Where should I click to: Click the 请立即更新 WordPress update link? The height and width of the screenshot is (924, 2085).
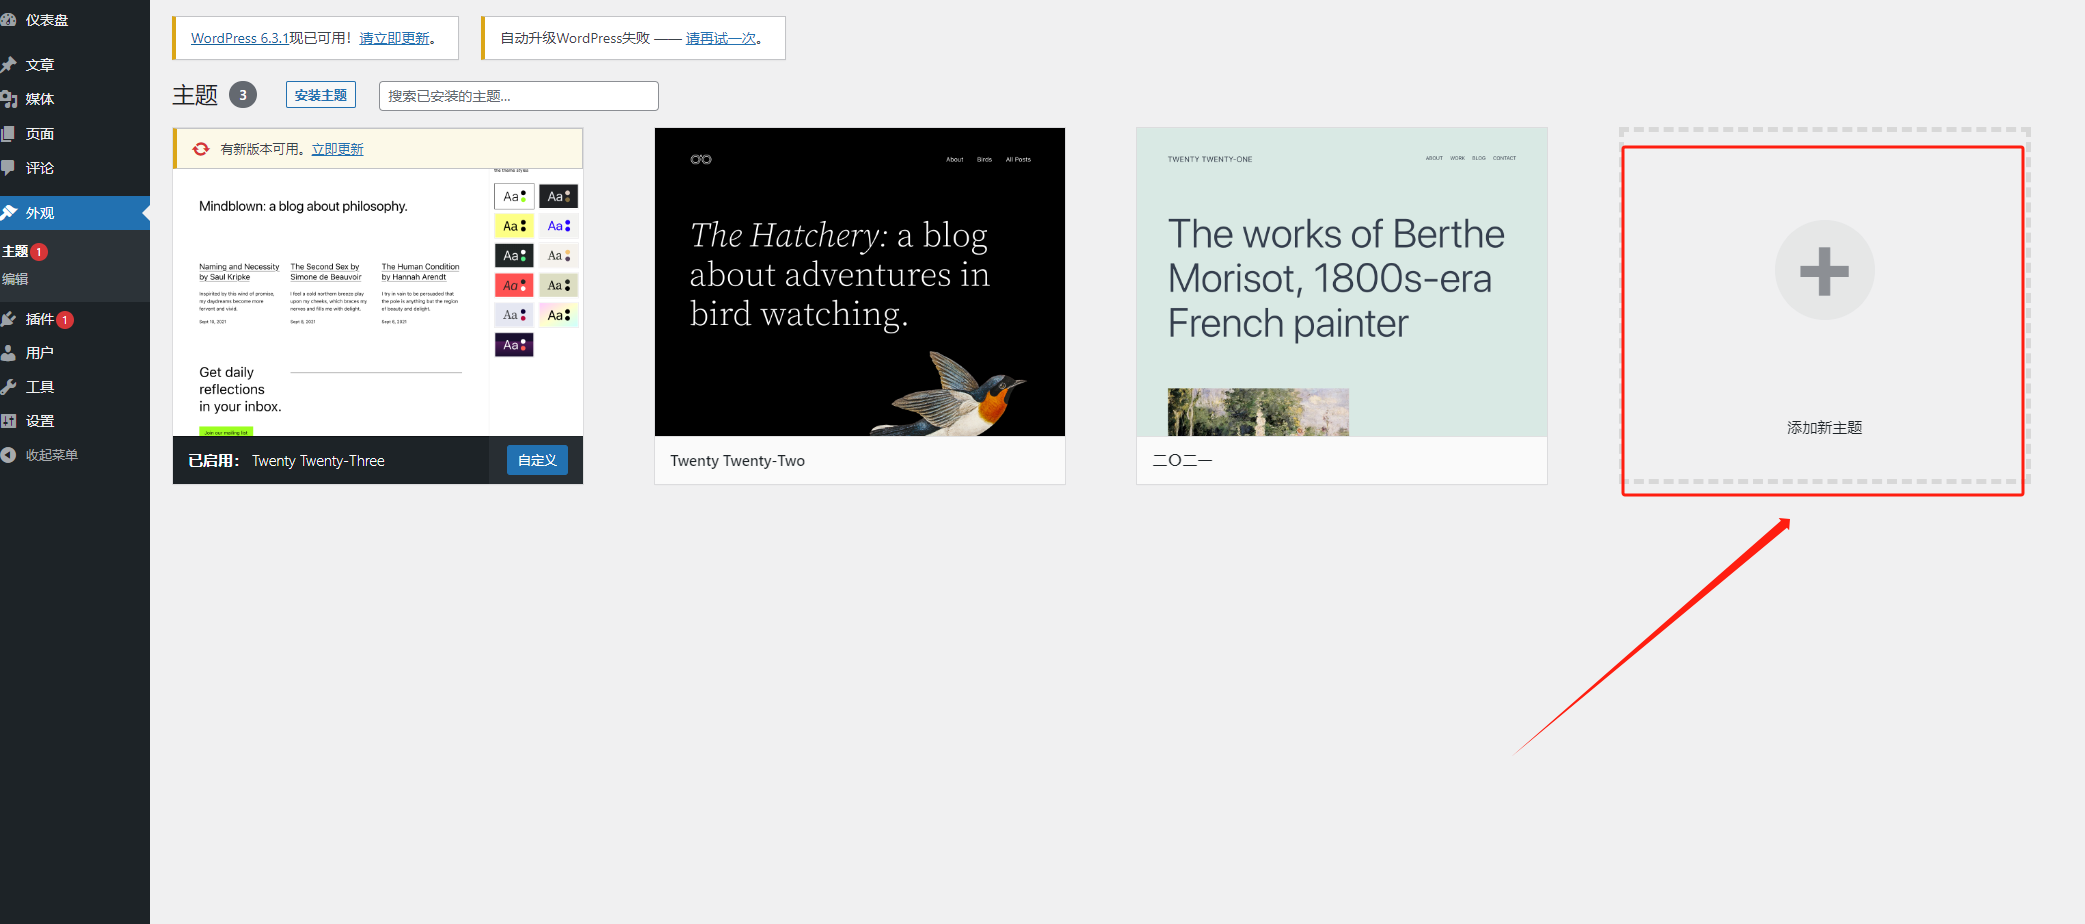[394, 38]
